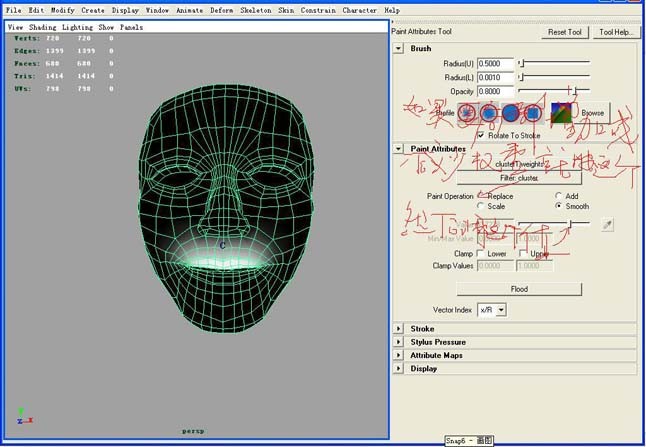
Task: Open the Edit menu
Action: pos(36,10)
